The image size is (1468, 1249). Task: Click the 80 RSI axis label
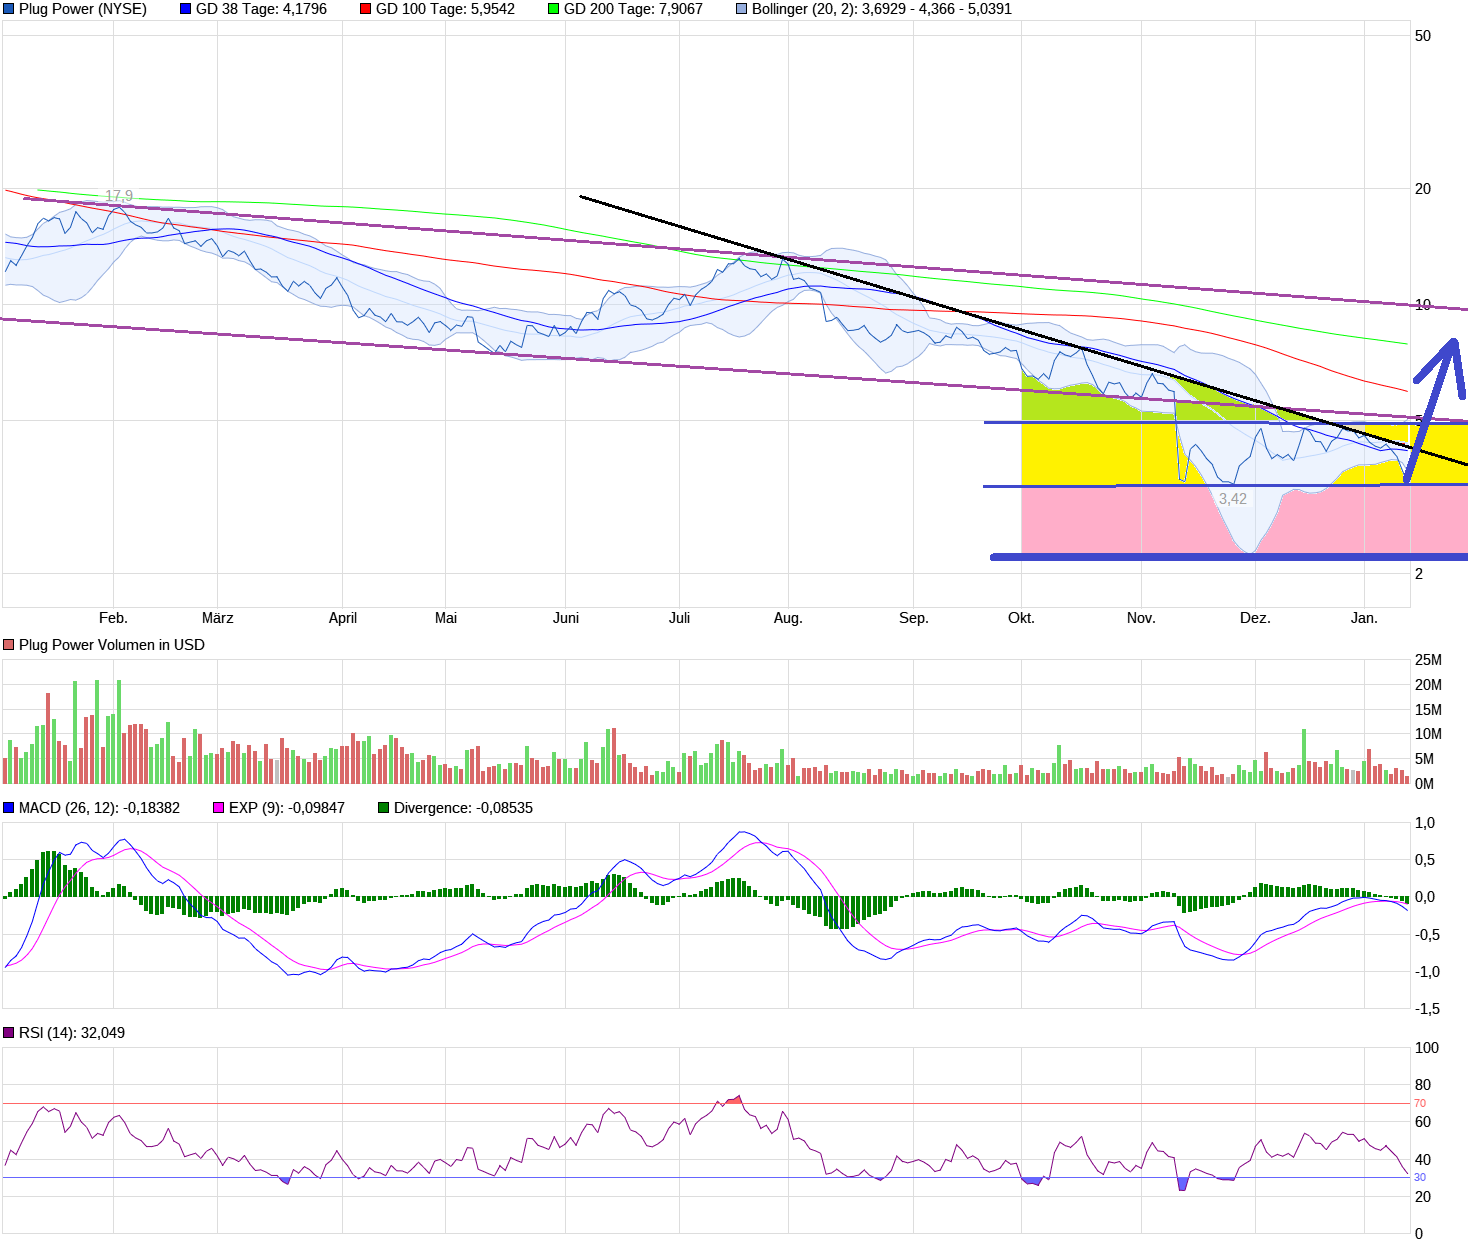coord(1423,1085)
